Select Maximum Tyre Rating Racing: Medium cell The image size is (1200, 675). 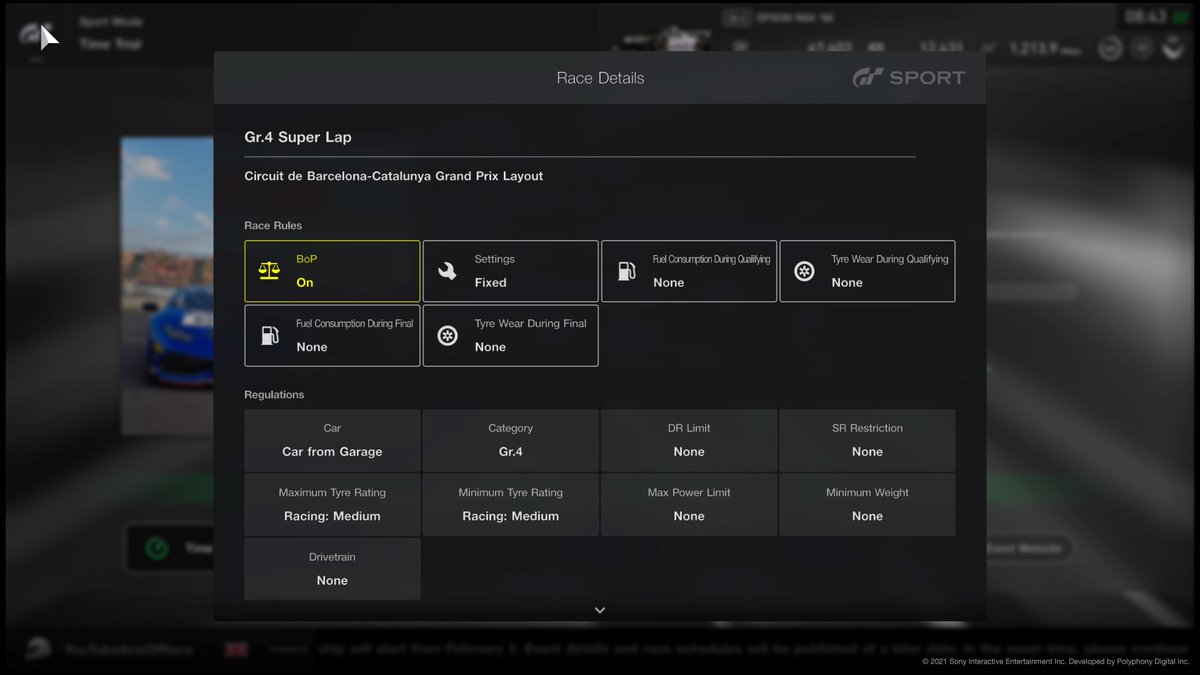(332, 504)
